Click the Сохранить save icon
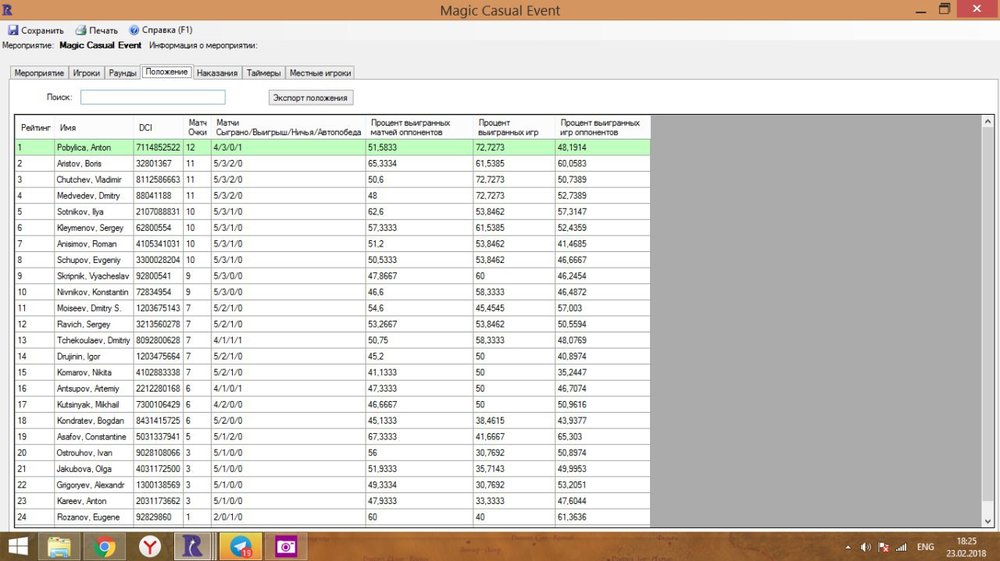 pos(13,31)
